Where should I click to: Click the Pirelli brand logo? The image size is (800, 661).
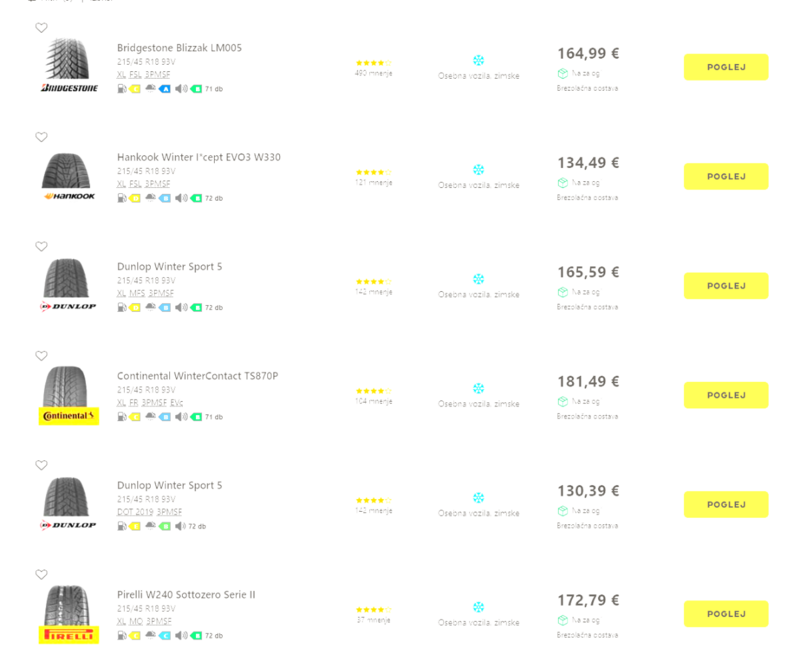click(69, 634)
